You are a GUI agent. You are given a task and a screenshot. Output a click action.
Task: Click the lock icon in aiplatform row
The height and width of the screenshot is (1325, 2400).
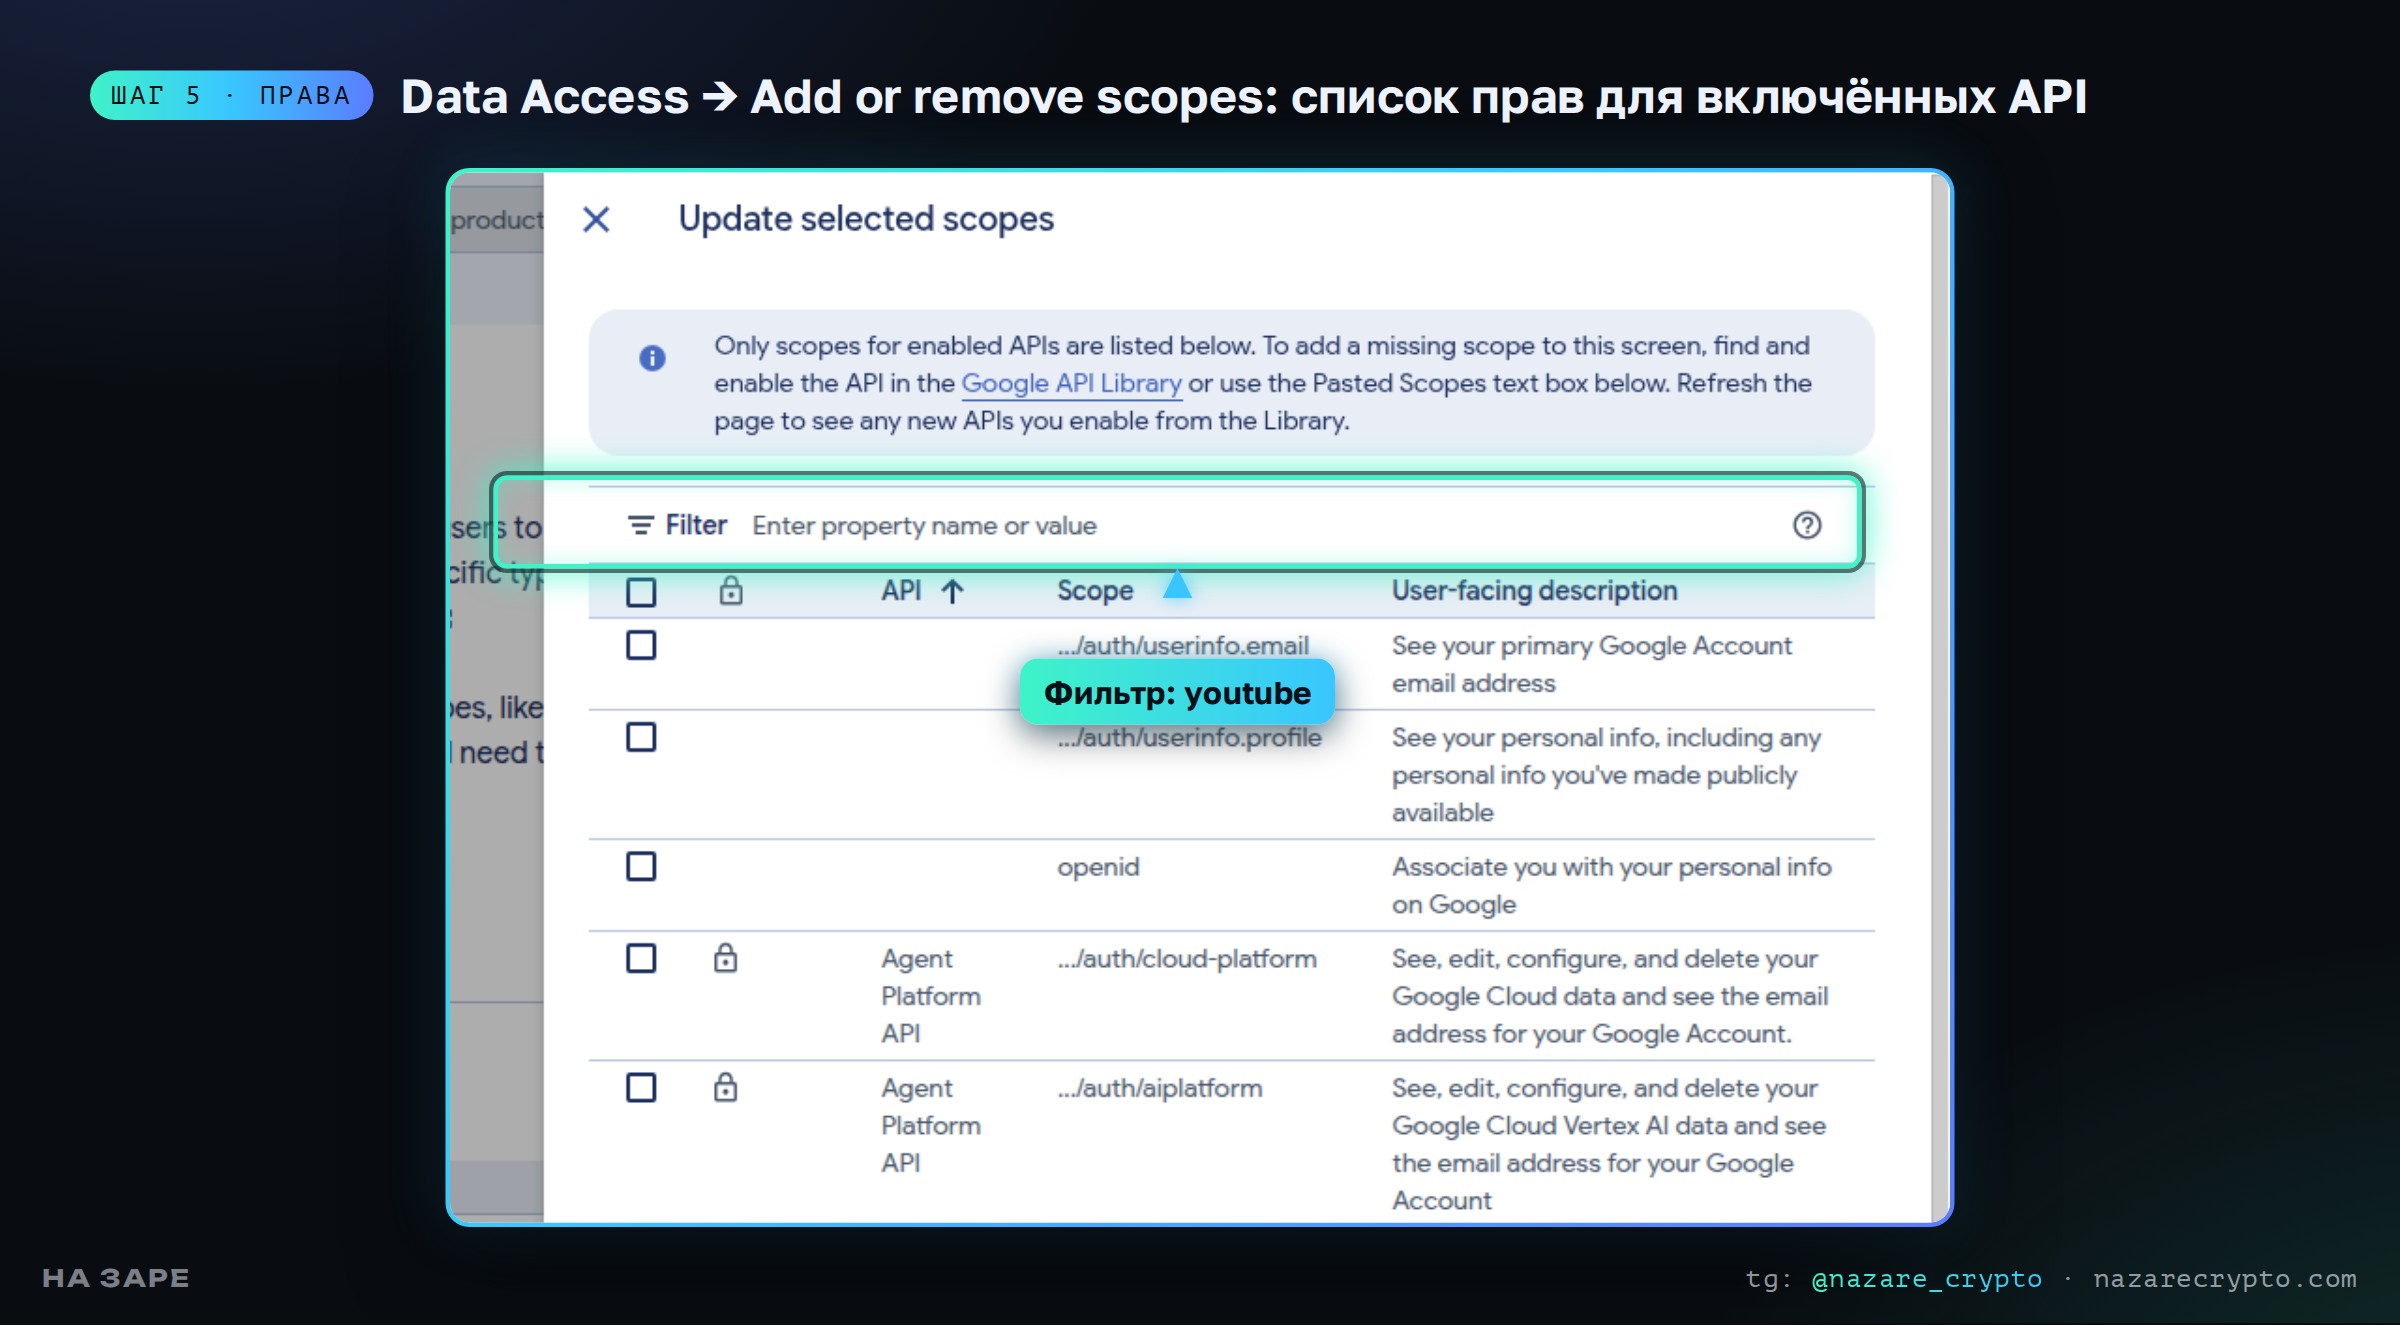[725, 1086]
